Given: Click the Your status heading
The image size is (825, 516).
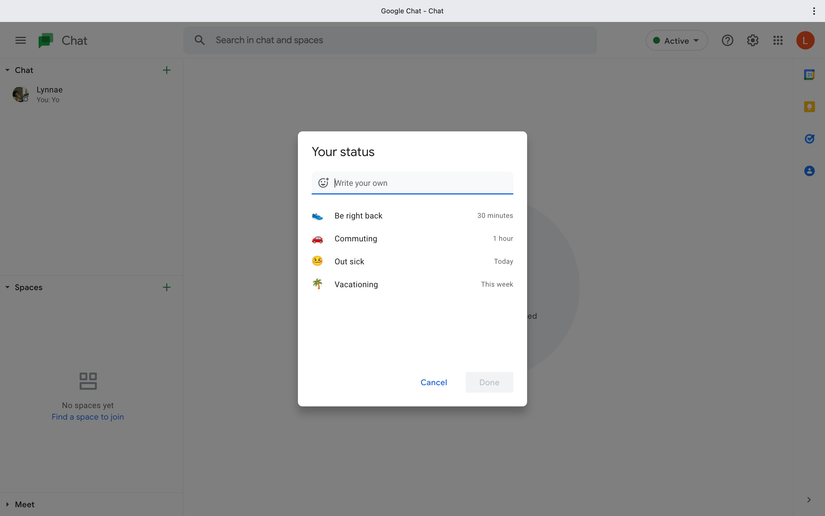Looking at the screenshot, I should (343, 152).
